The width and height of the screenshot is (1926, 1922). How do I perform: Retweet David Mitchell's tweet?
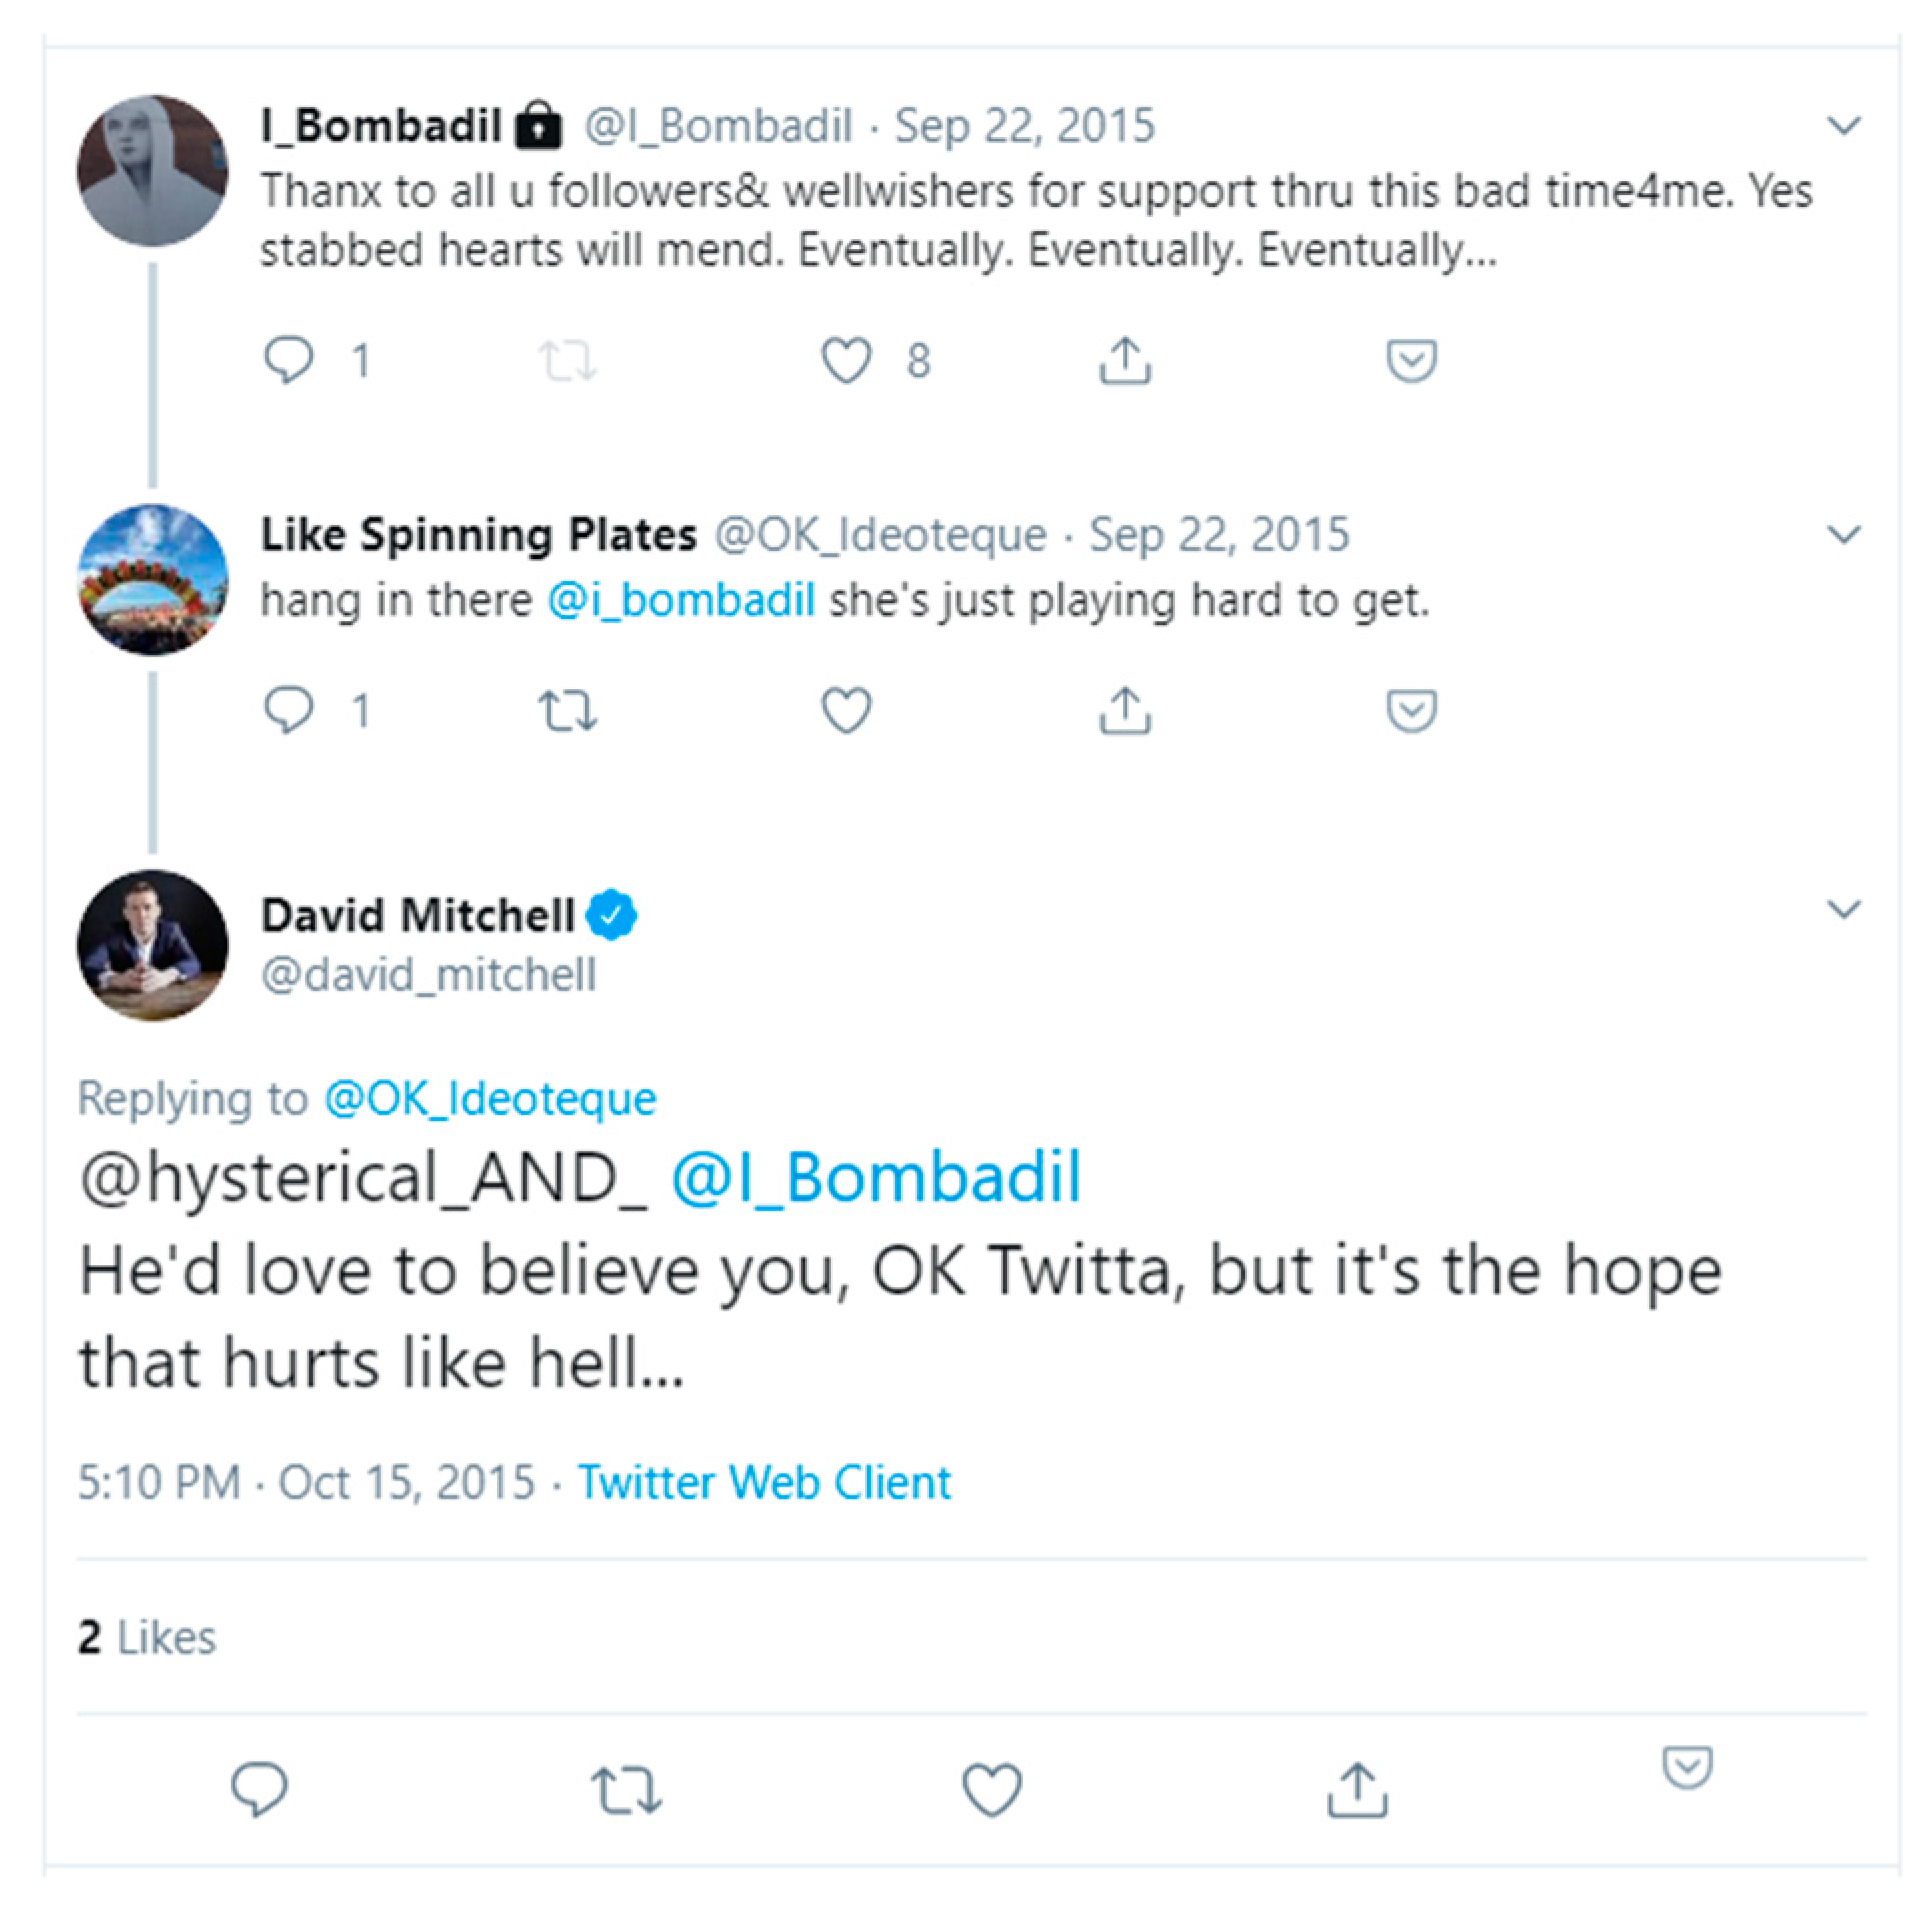click(626, 1789)
